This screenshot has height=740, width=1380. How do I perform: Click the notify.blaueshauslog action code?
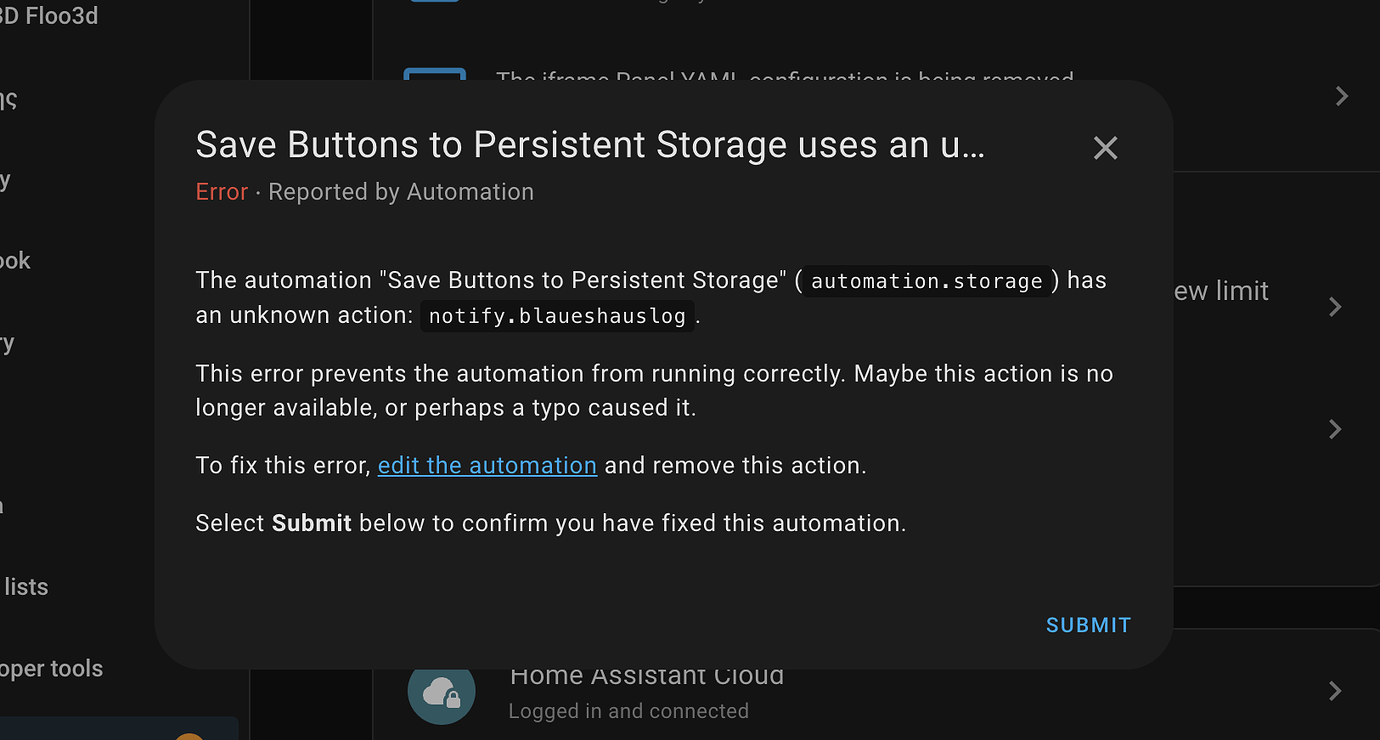tap(557, 316)
